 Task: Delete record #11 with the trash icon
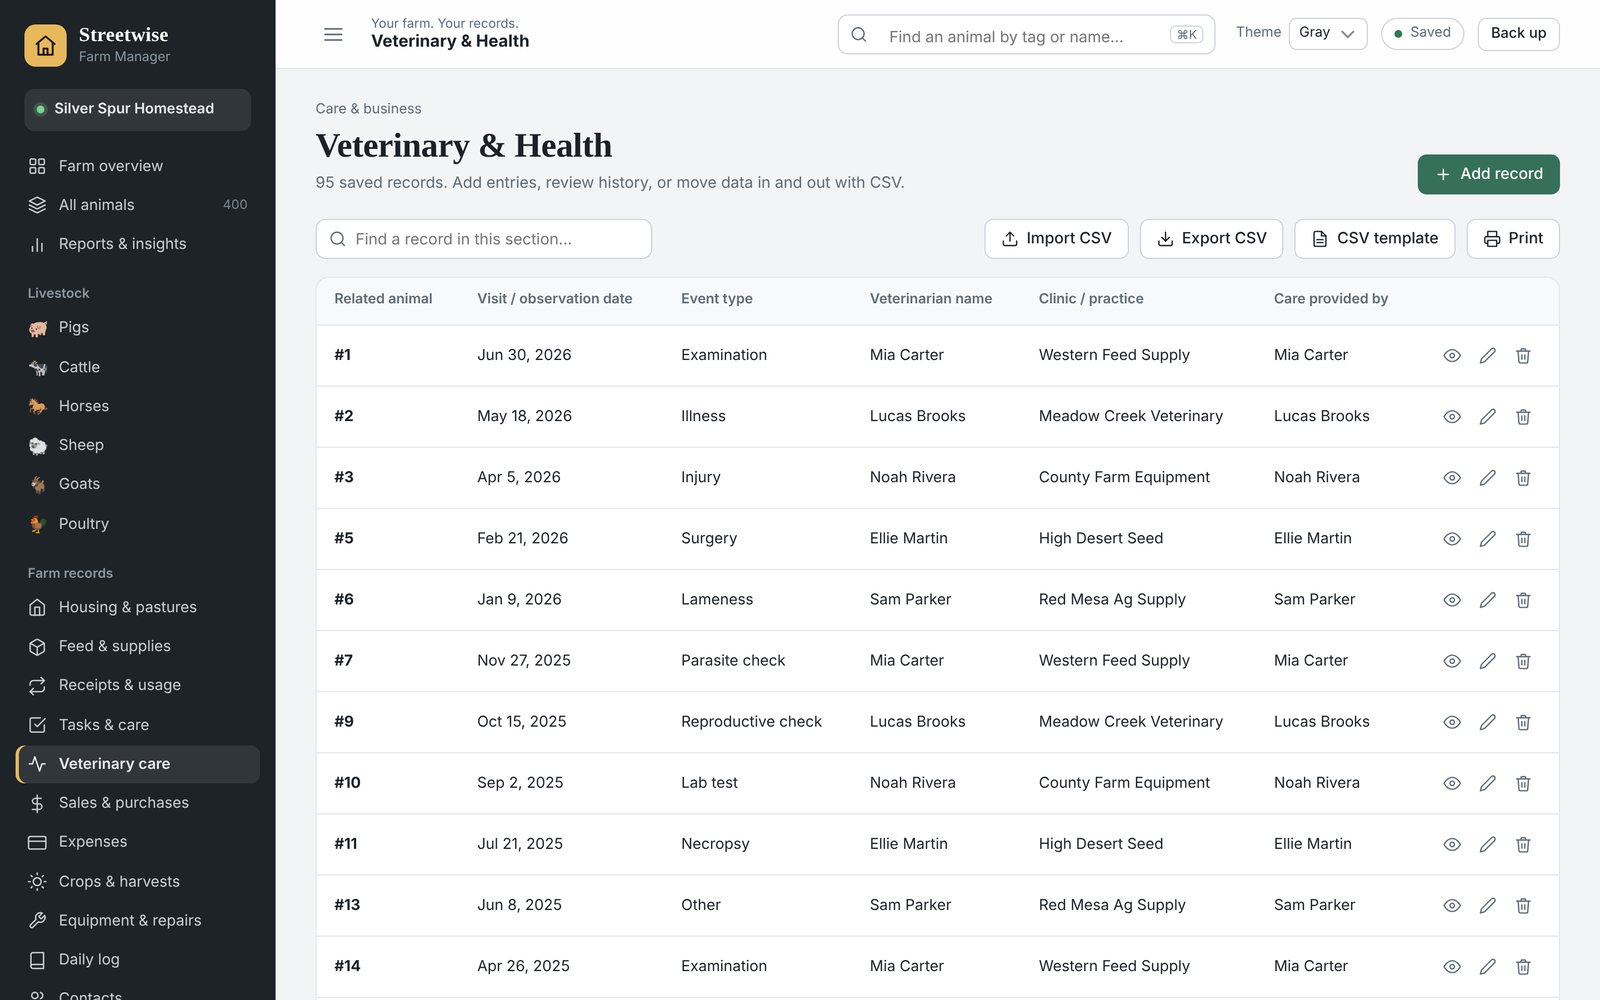coord(1523,843)
